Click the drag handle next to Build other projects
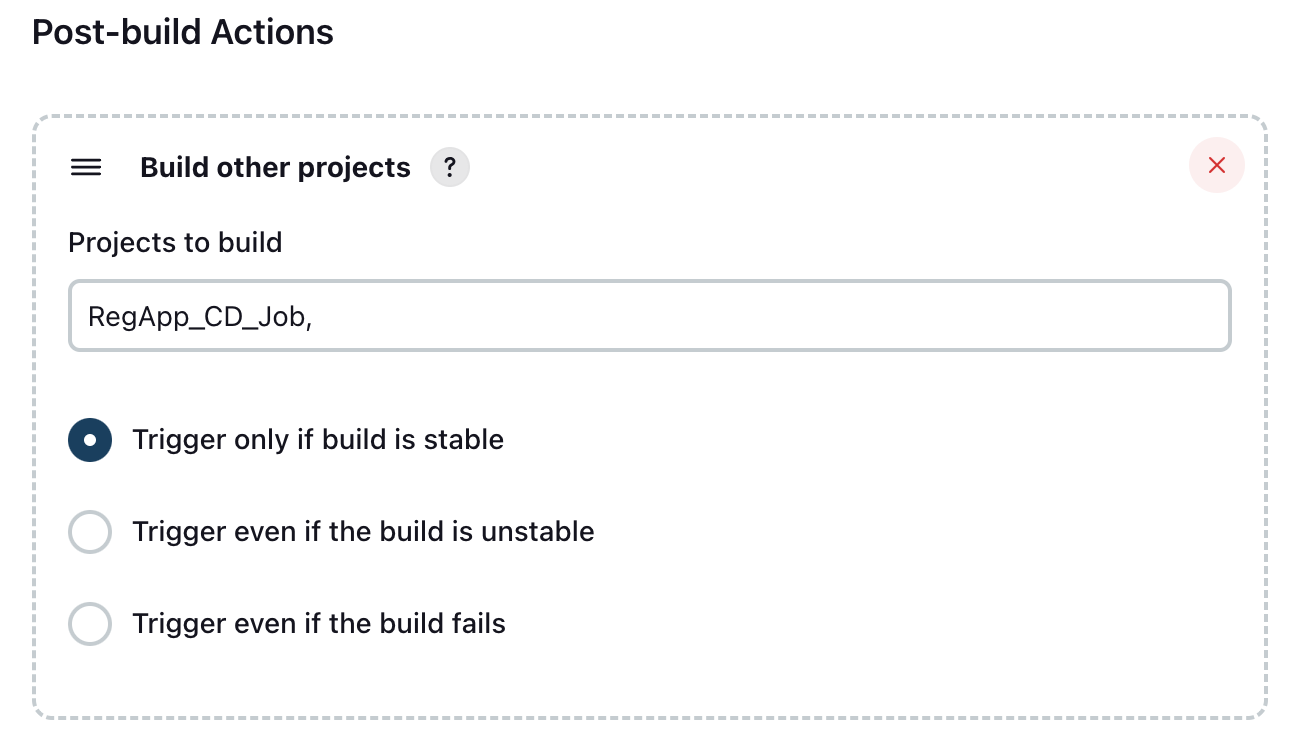The image size is (1294, 736). pyautogui.click(x=86, y=167)
